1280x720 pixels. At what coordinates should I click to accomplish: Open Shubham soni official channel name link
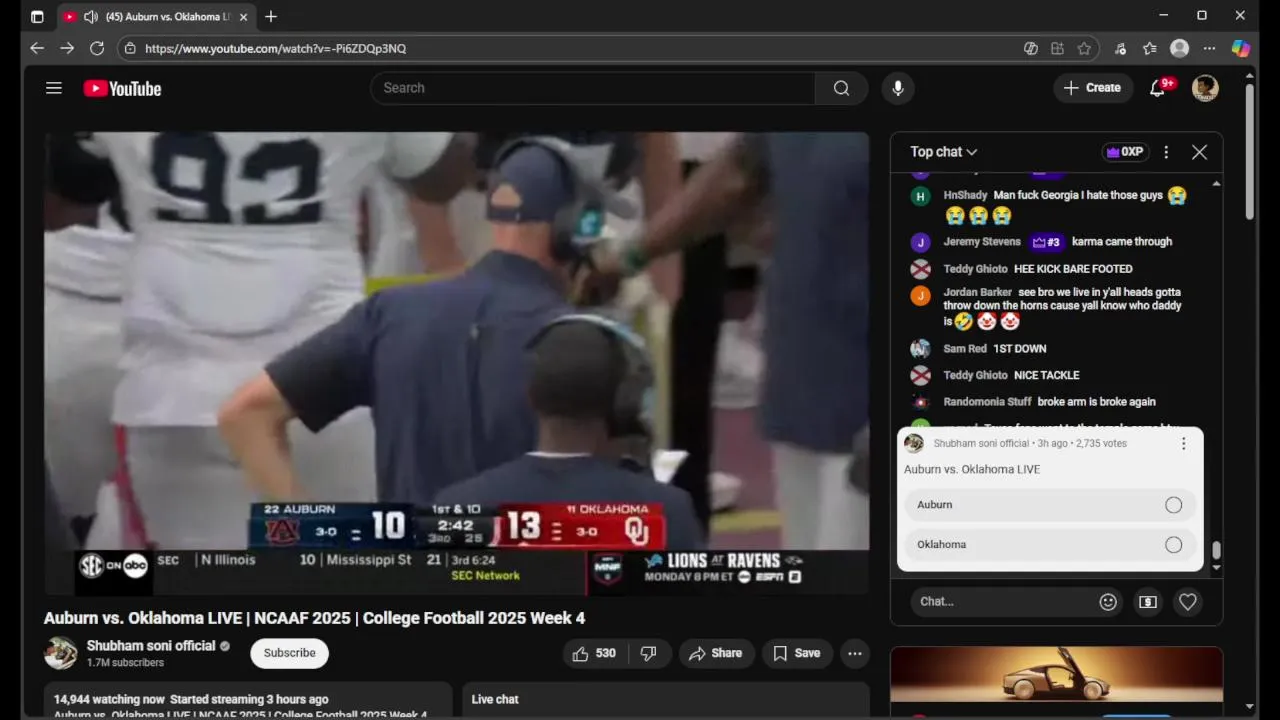[151, 646]
